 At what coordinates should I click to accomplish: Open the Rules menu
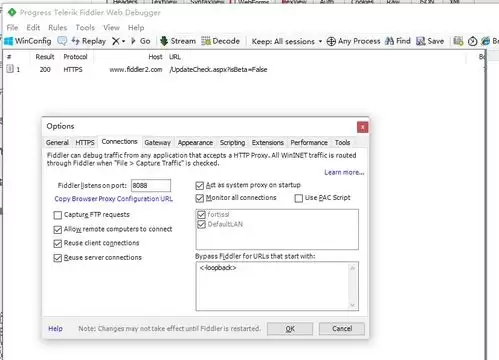[57, 27]
